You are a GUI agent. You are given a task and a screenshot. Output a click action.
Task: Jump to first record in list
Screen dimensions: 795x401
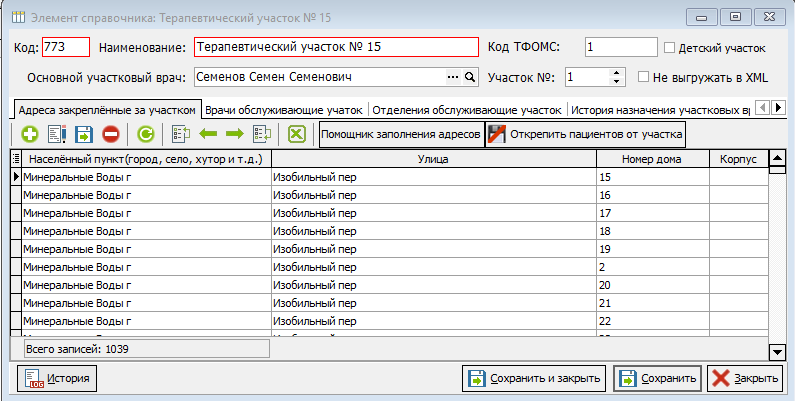point(180,134)
